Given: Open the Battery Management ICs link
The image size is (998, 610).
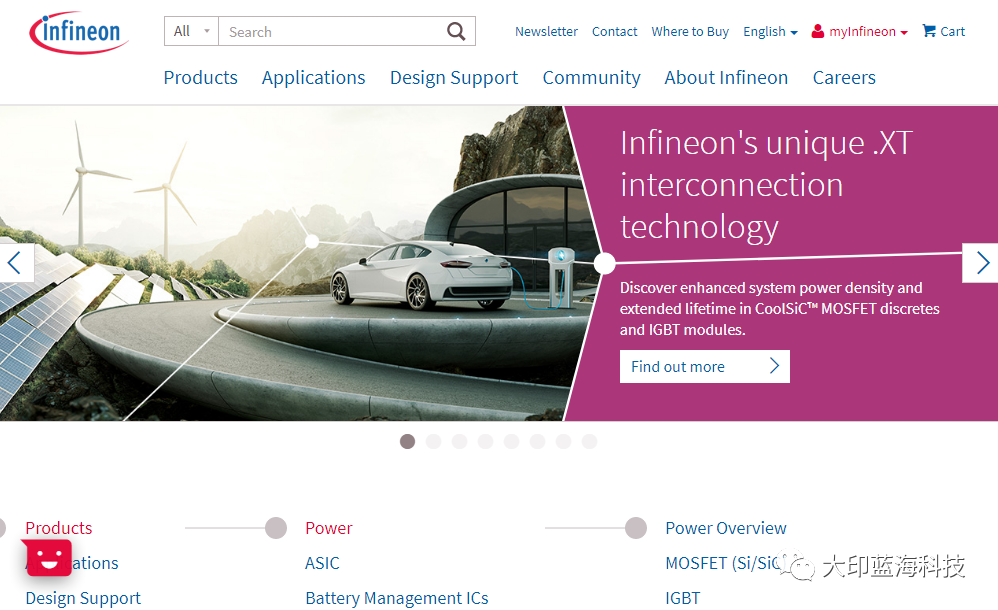Looking at the screenshot, I should [x=397, y=598].
